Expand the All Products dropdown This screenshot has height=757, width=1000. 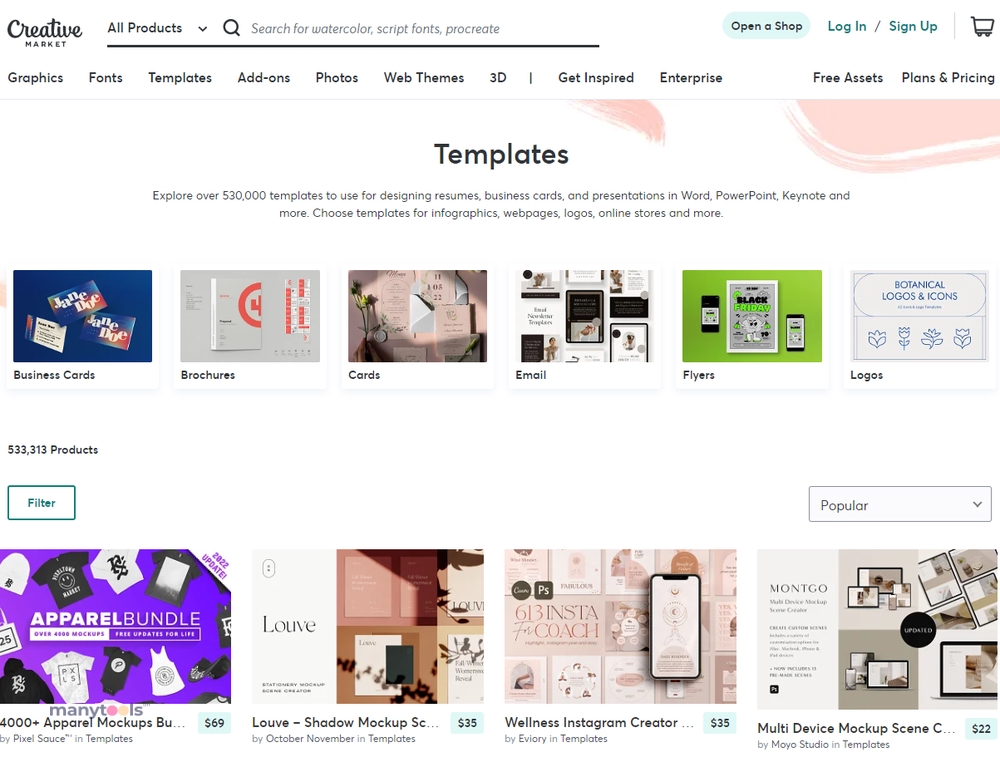[158, 28]
